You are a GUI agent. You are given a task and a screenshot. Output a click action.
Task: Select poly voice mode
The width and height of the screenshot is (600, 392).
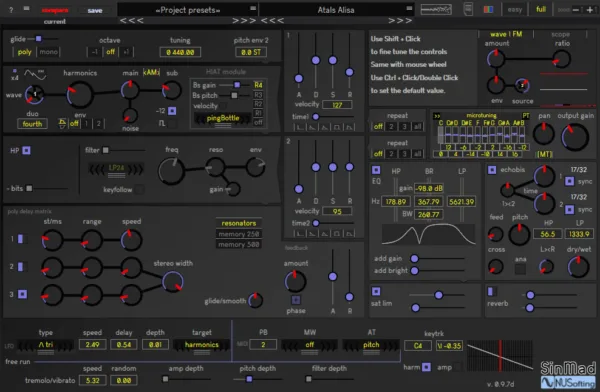tap(24, 52)
